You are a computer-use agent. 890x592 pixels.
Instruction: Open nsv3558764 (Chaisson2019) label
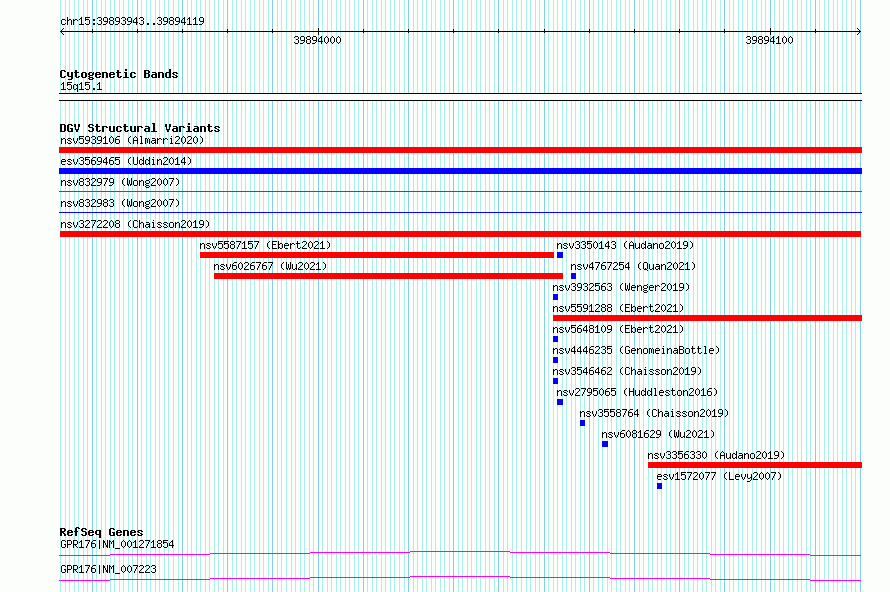click(x=654, y=413)
